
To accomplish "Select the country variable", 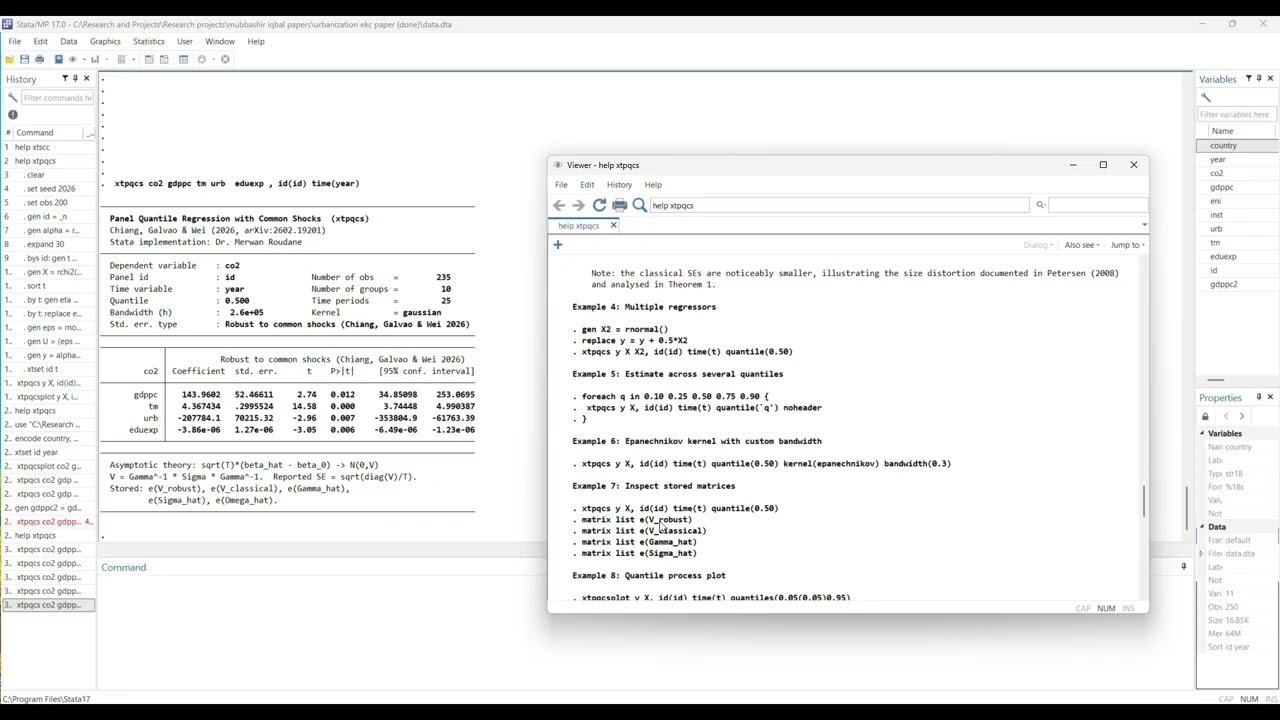I will (1236, 146).
